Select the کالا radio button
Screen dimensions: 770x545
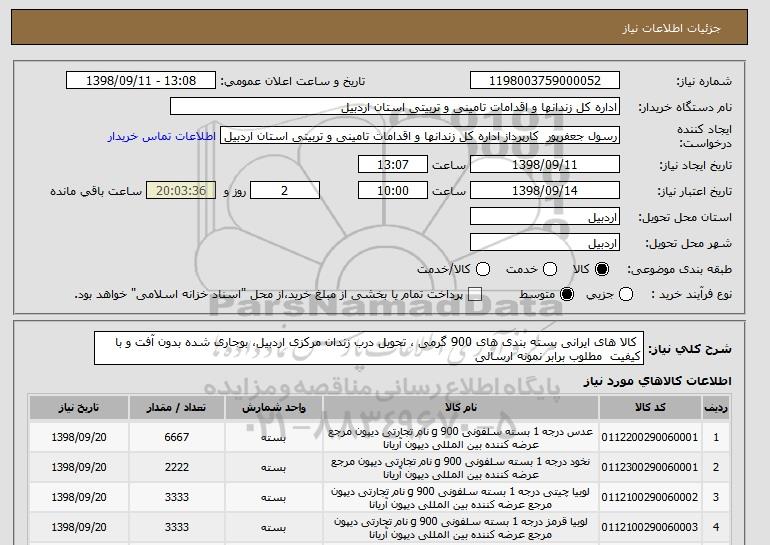[602, 269]
